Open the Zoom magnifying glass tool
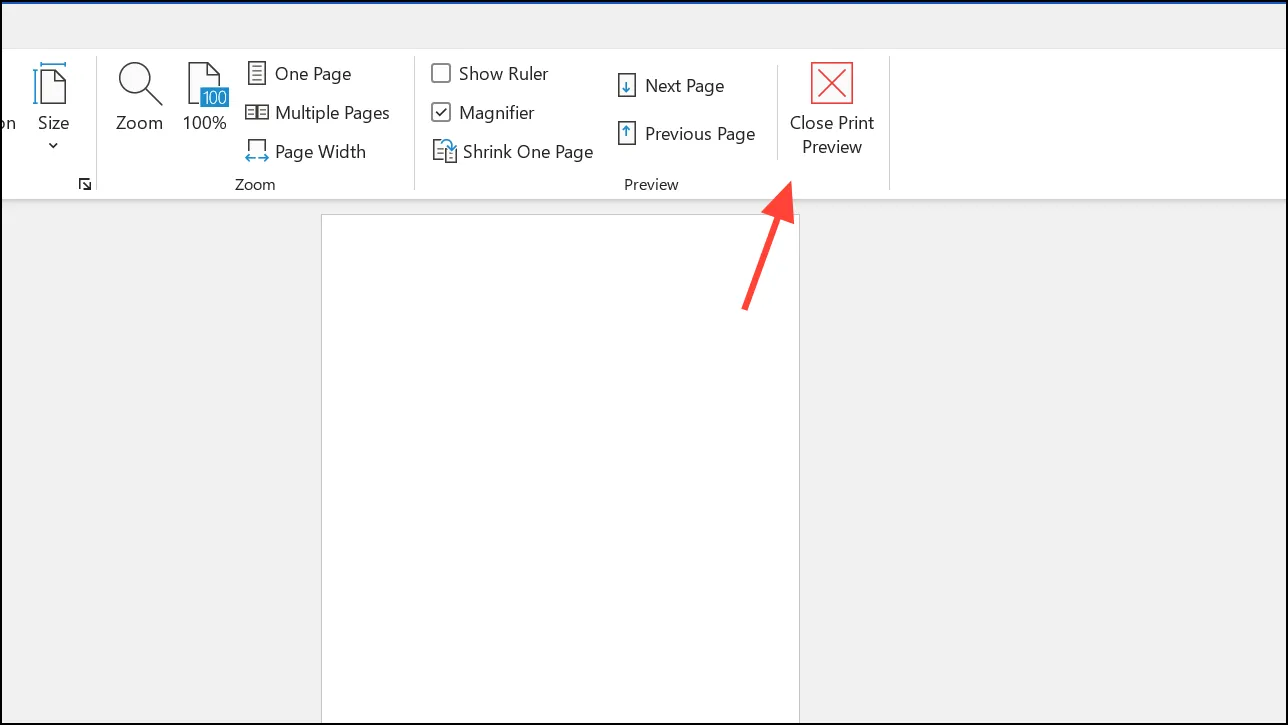This screenshot has width=1288, height=725. 139,97
